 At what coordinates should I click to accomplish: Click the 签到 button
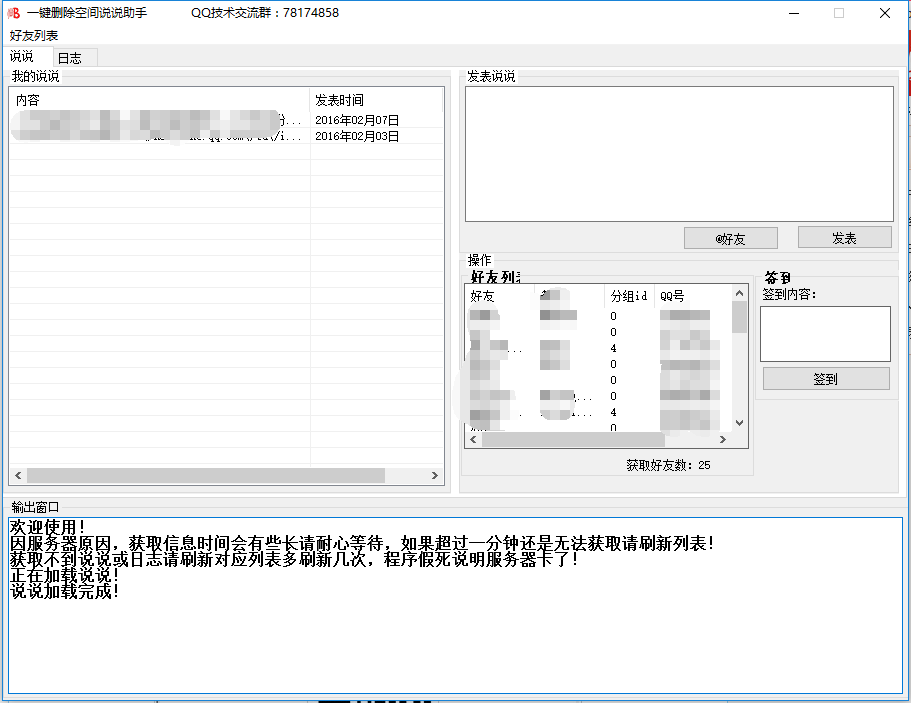pos(826,379)
